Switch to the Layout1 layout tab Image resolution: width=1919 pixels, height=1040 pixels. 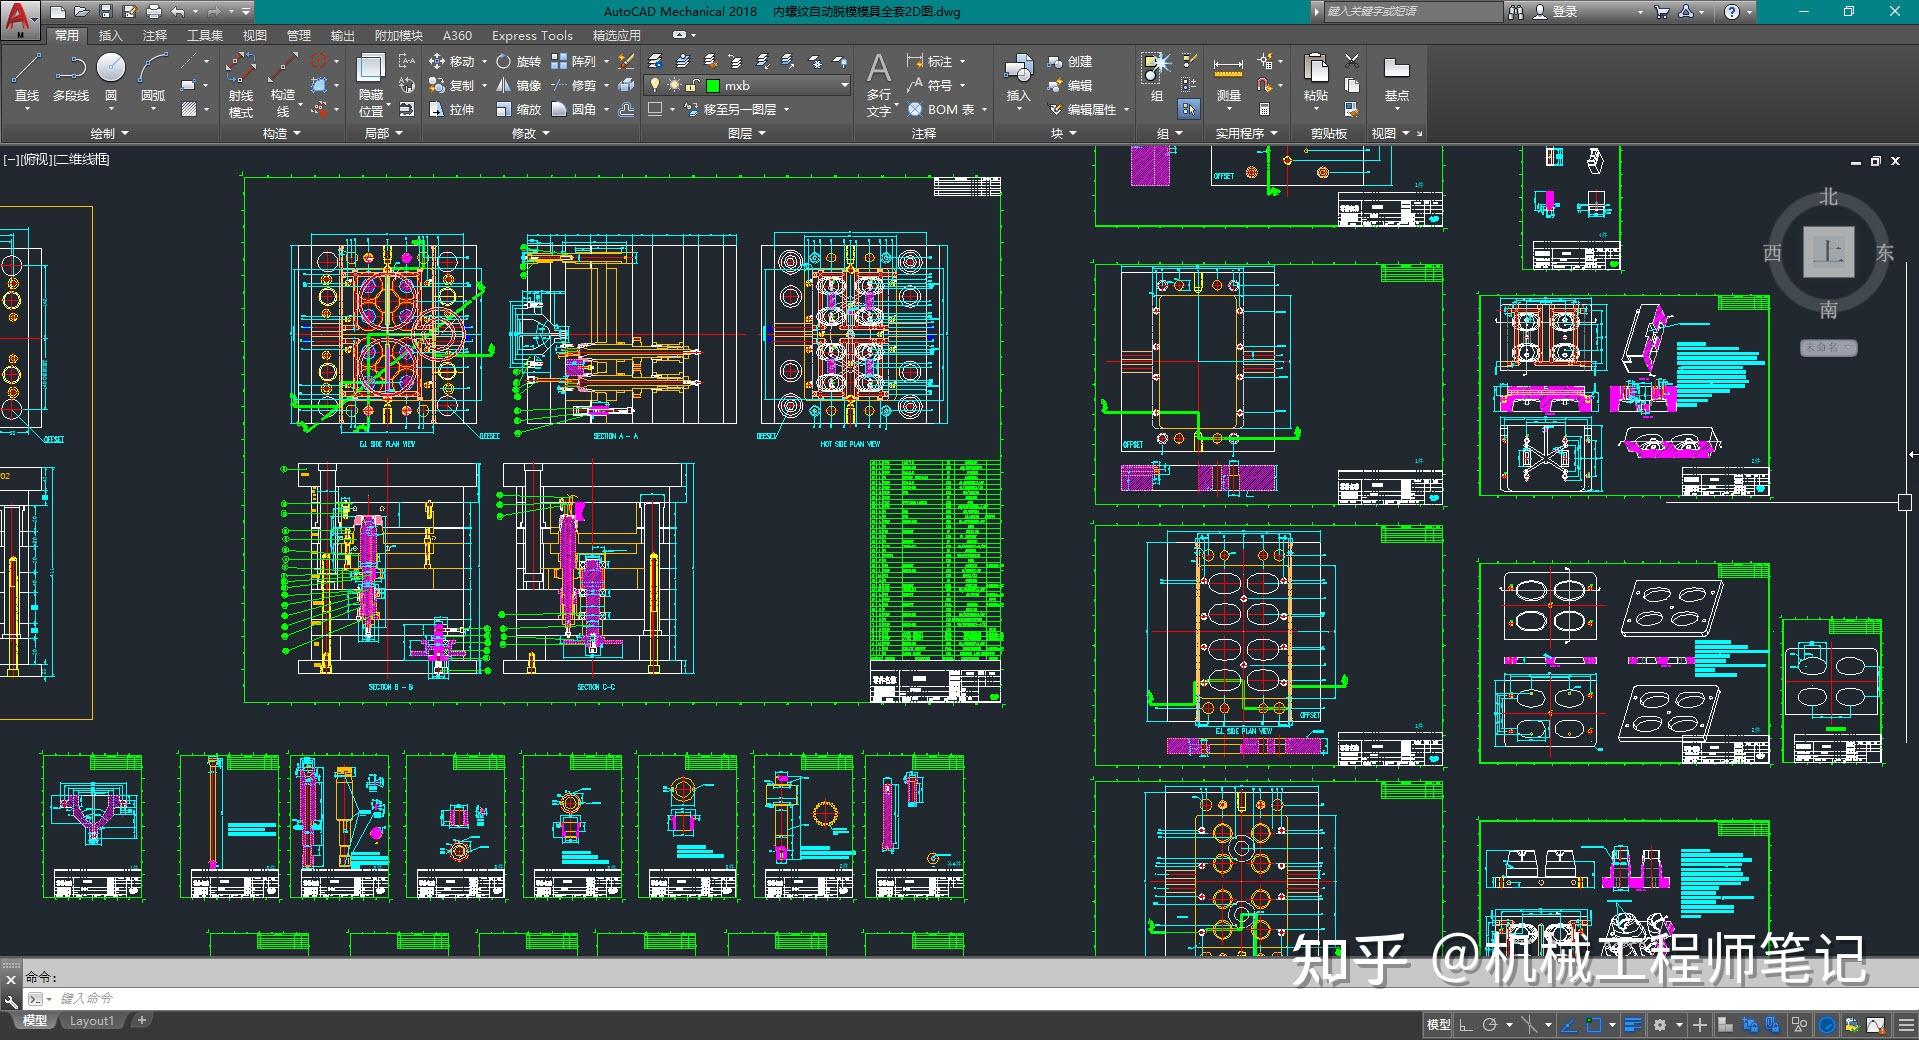(91, 1020)
